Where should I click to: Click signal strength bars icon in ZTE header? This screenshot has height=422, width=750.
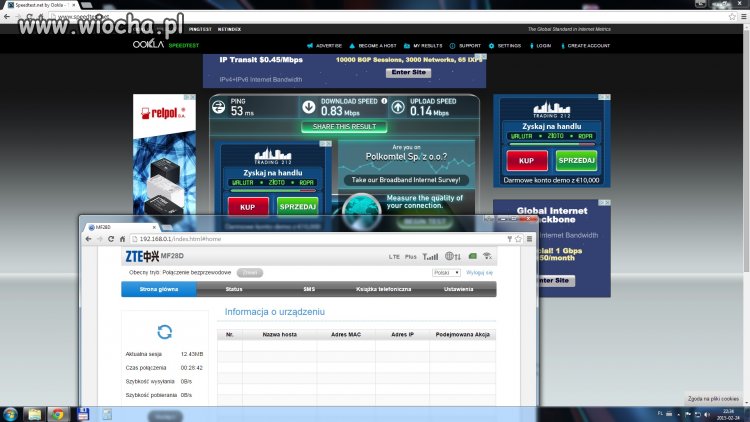[430, 256]
